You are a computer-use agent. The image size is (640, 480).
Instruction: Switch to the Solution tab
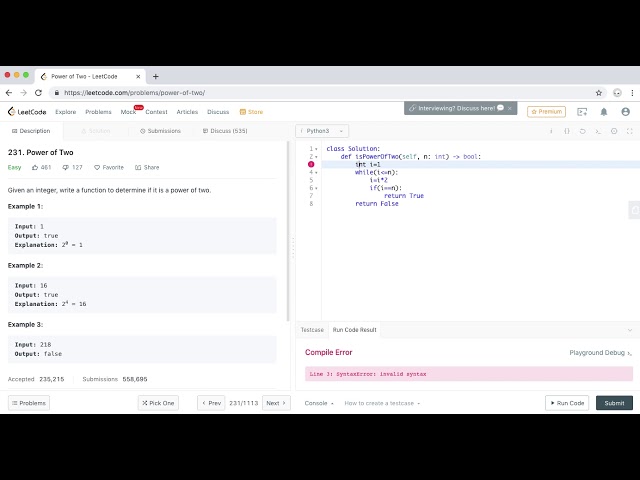click(x=96, y=131)
